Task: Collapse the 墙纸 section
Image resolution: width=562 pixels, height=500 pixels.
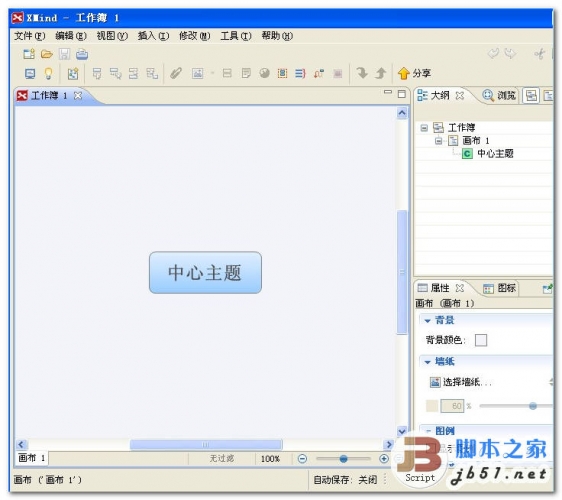Action: 428,362
